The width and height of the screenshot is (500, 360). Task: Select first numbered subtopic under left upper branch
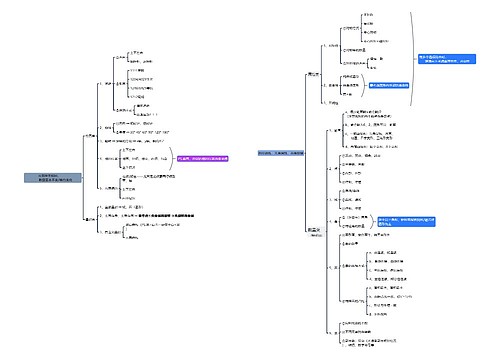click(x=105, y=84)
